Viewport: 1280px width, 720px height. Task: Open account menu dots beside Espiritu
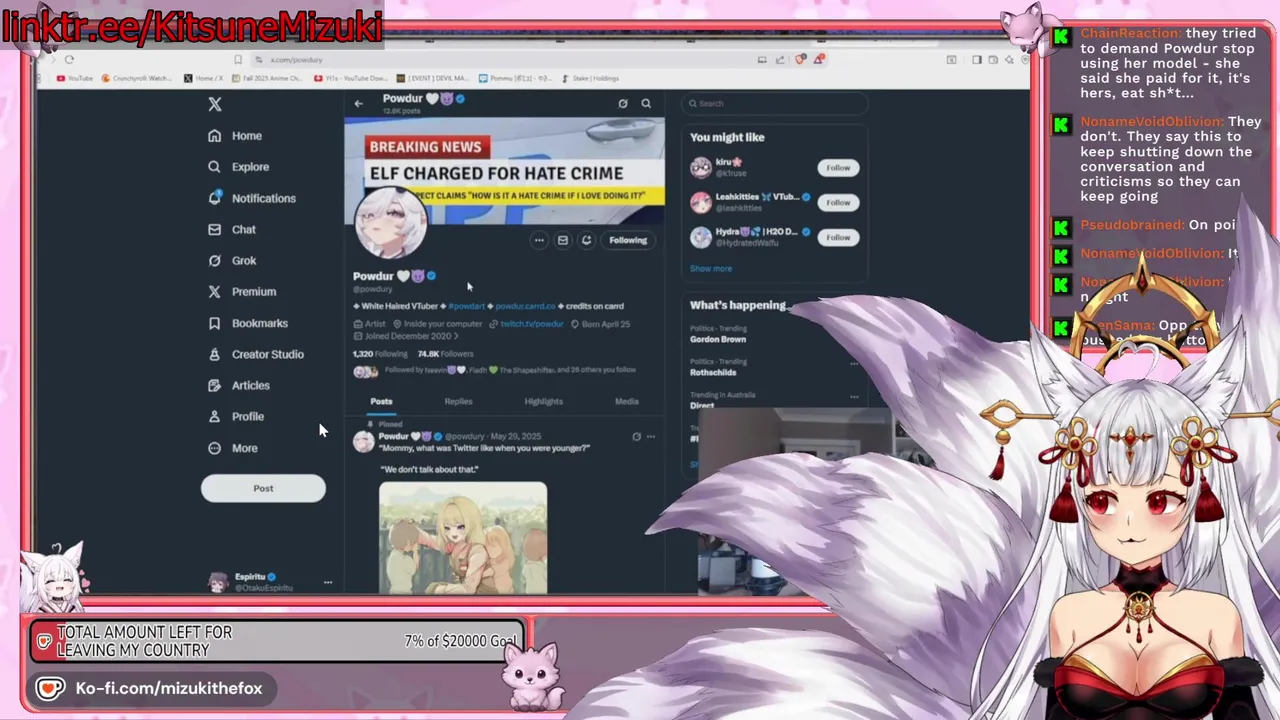327,582
